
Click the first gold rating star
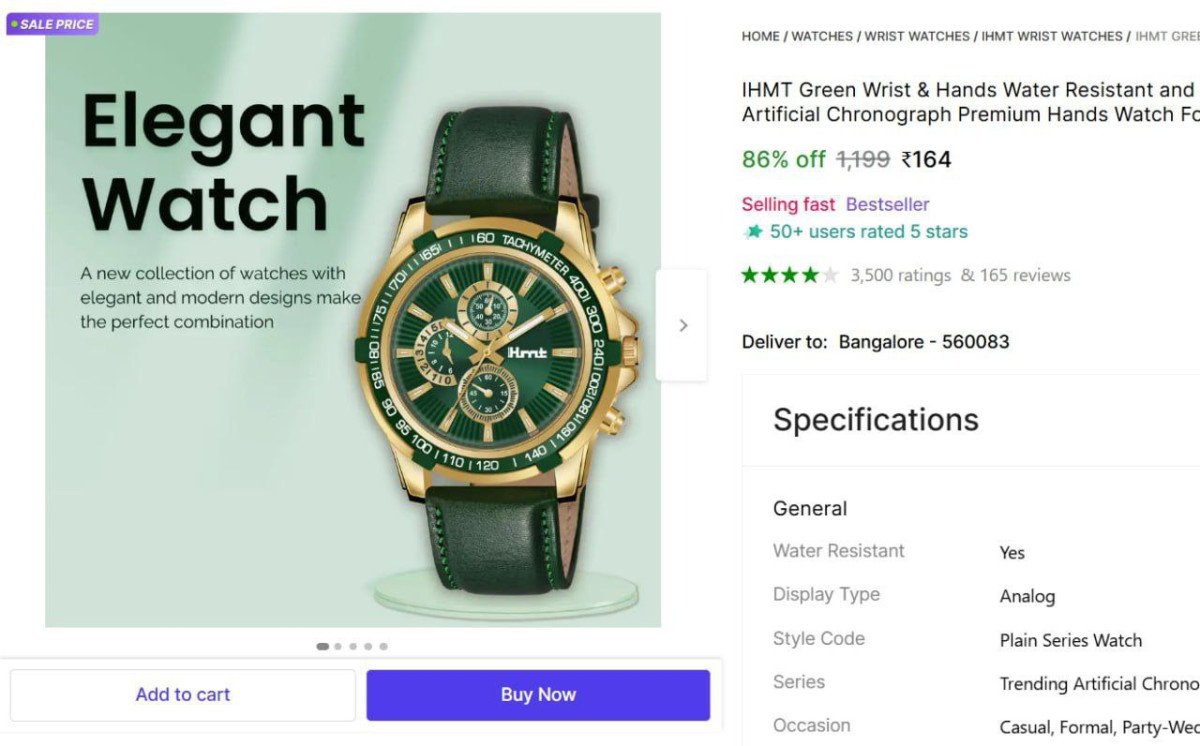coord(747,274)
